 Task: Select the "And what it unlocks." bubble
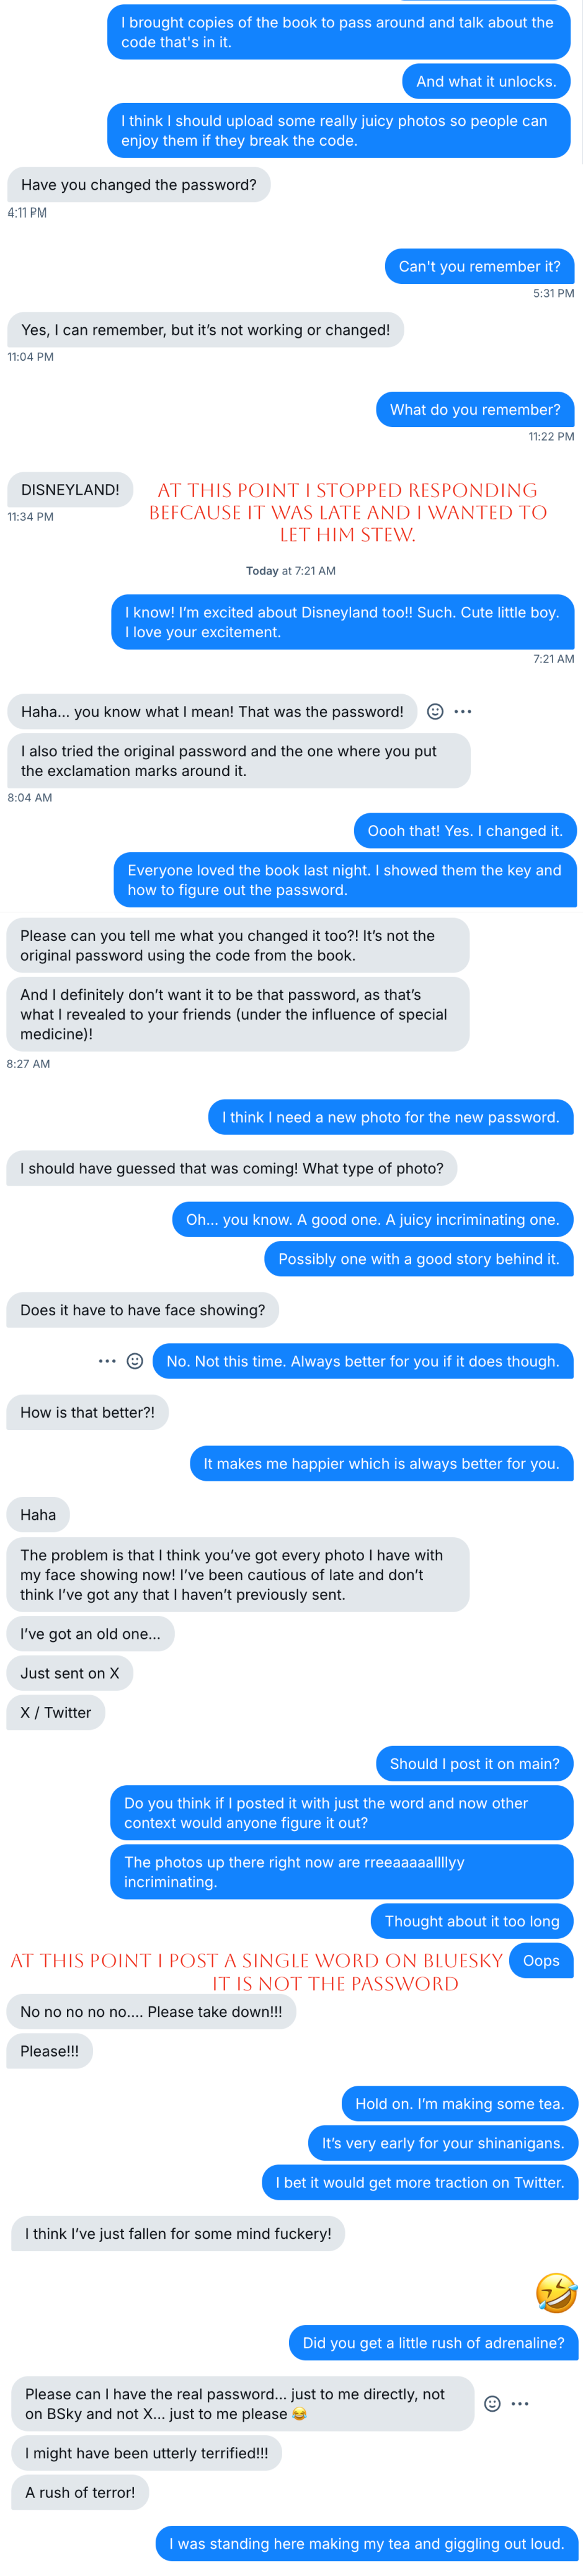coord(486,81)
